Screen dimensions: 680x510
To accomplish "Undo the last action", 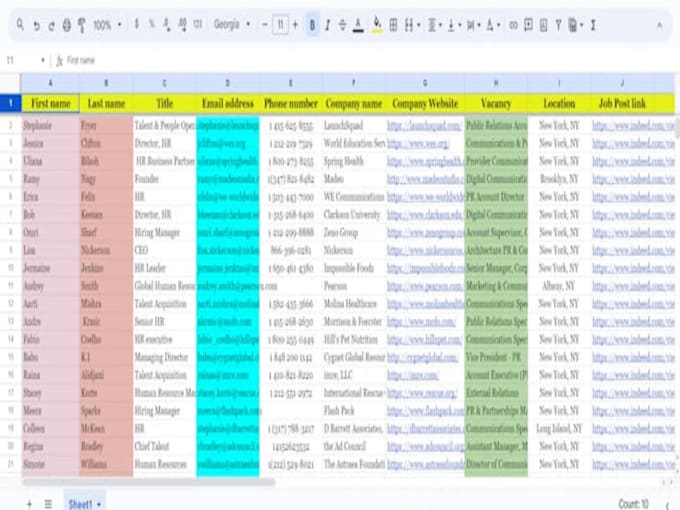I will [36, 25].
